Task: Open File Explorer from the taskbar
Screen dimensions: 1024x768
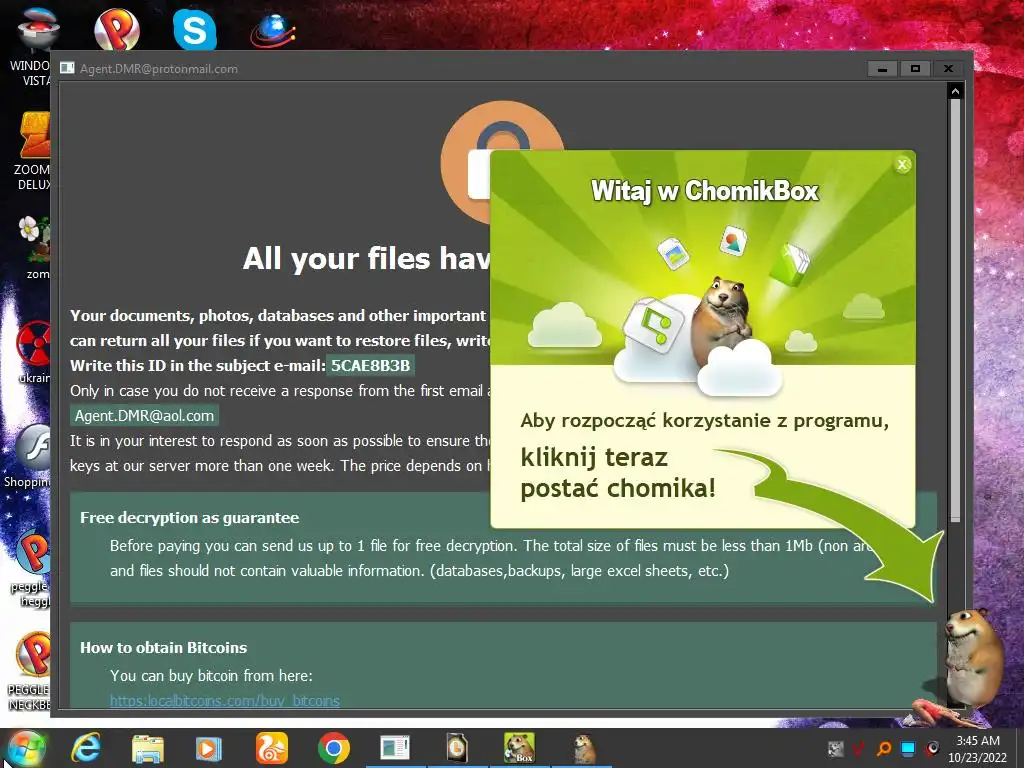Action: pos(148,748)
